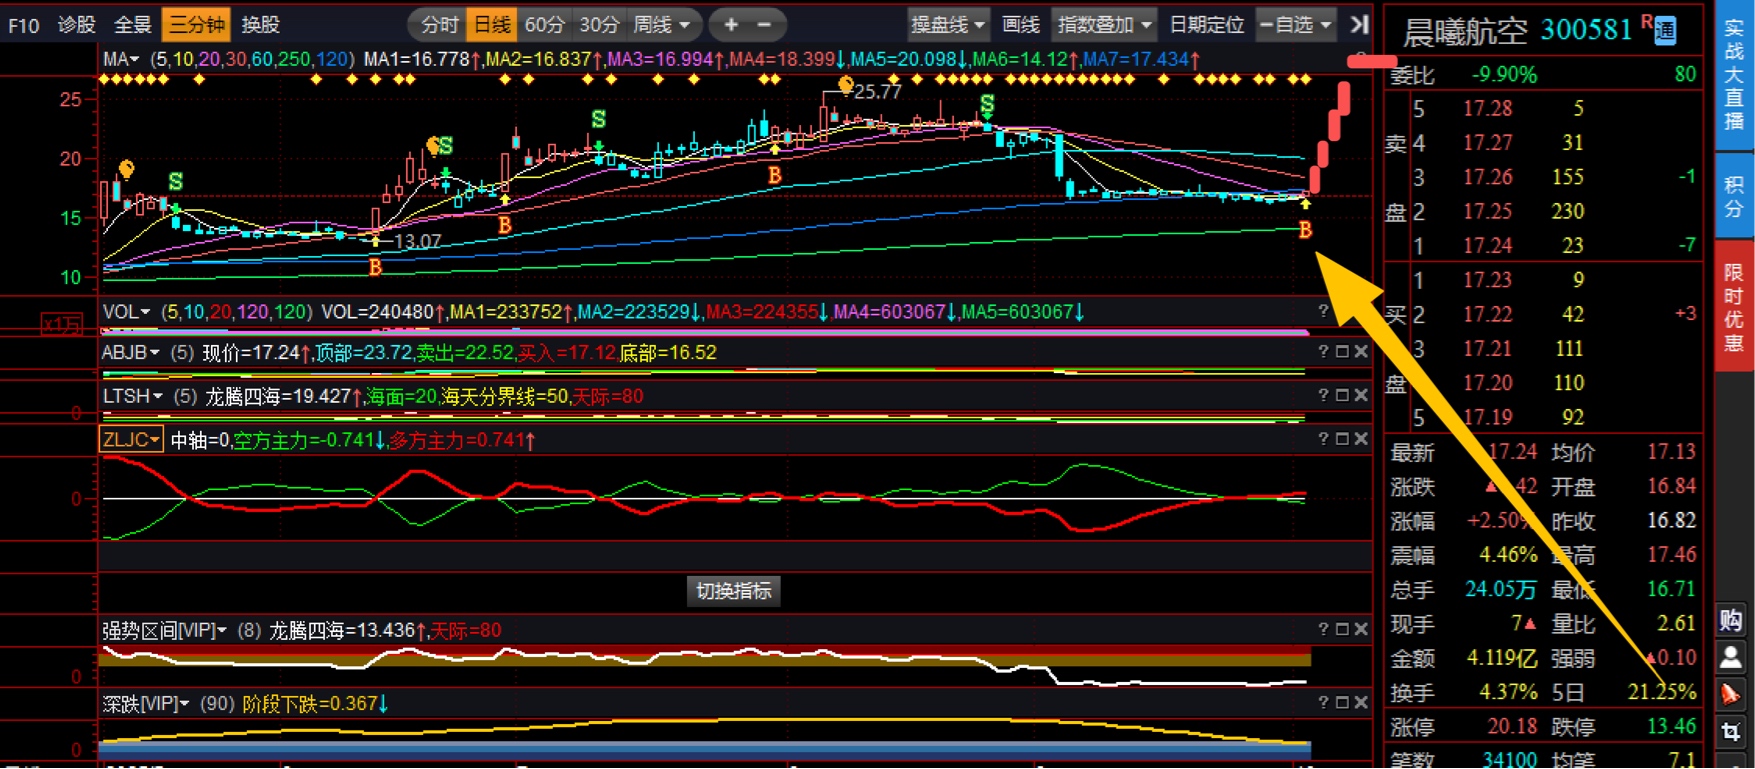
Task: Click the 跌停 13.46 limit-down value
Action: coord(1670,727)
